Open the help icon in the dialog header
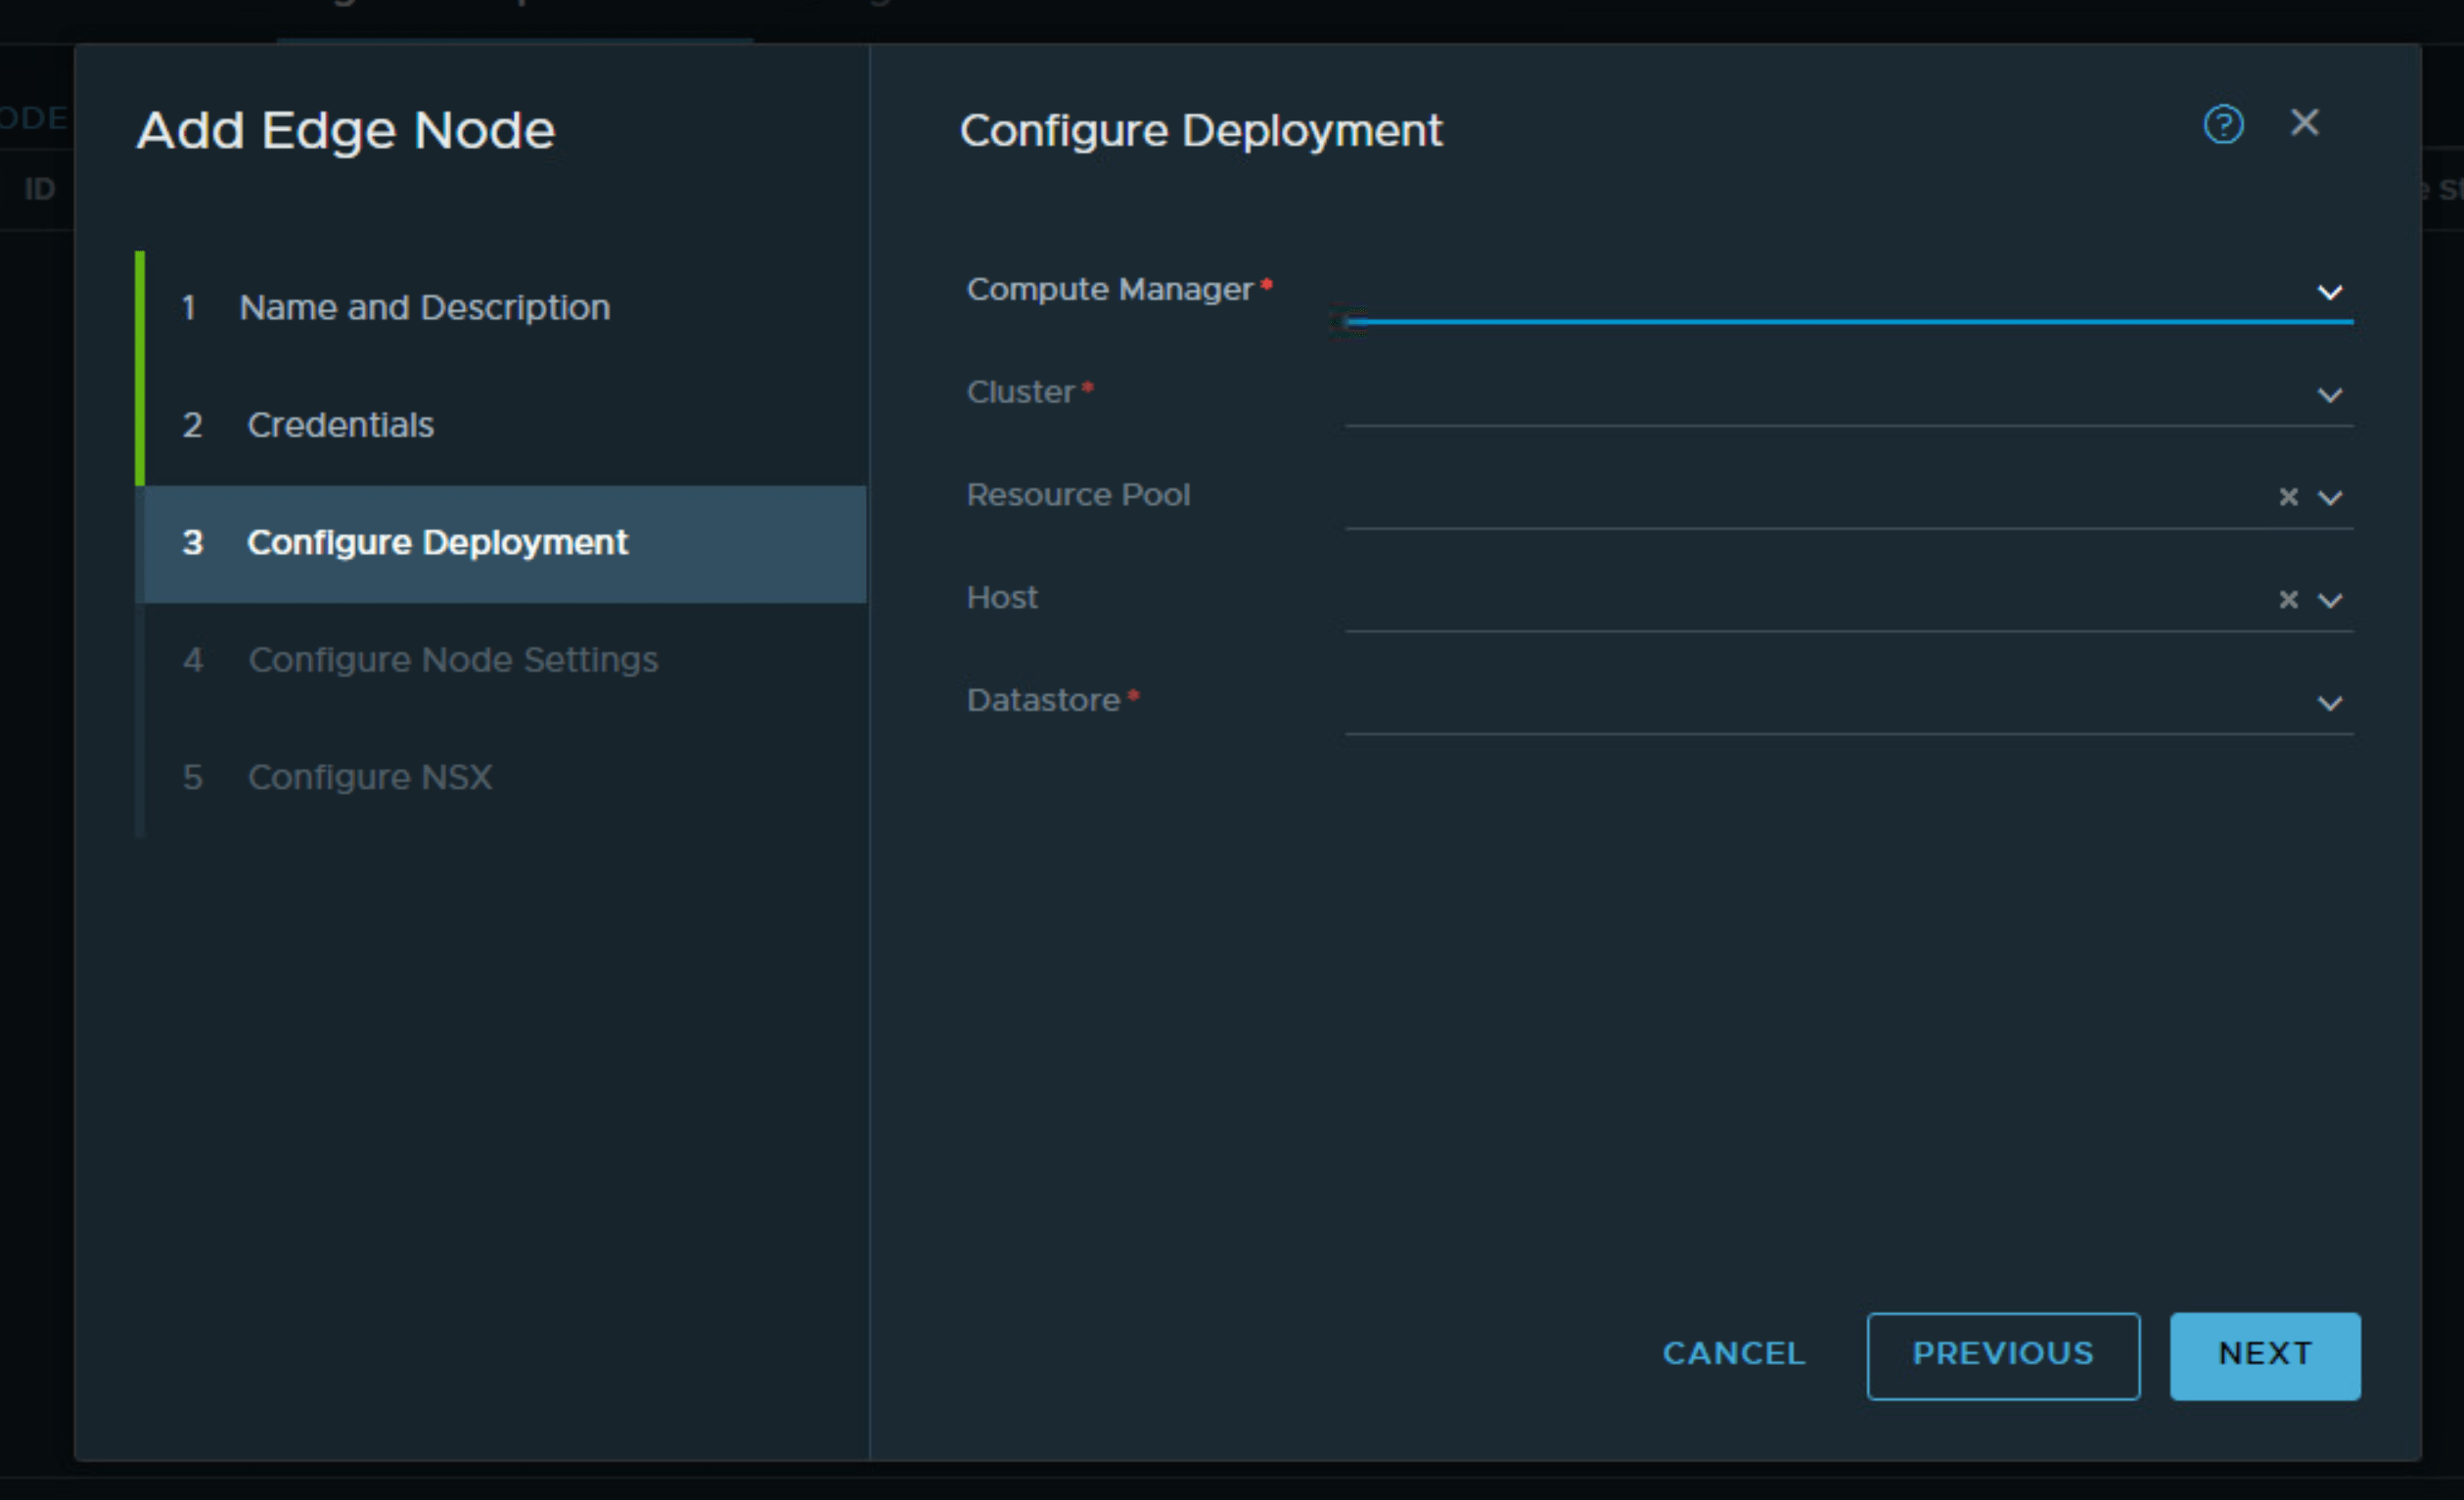 (2223, 125)
